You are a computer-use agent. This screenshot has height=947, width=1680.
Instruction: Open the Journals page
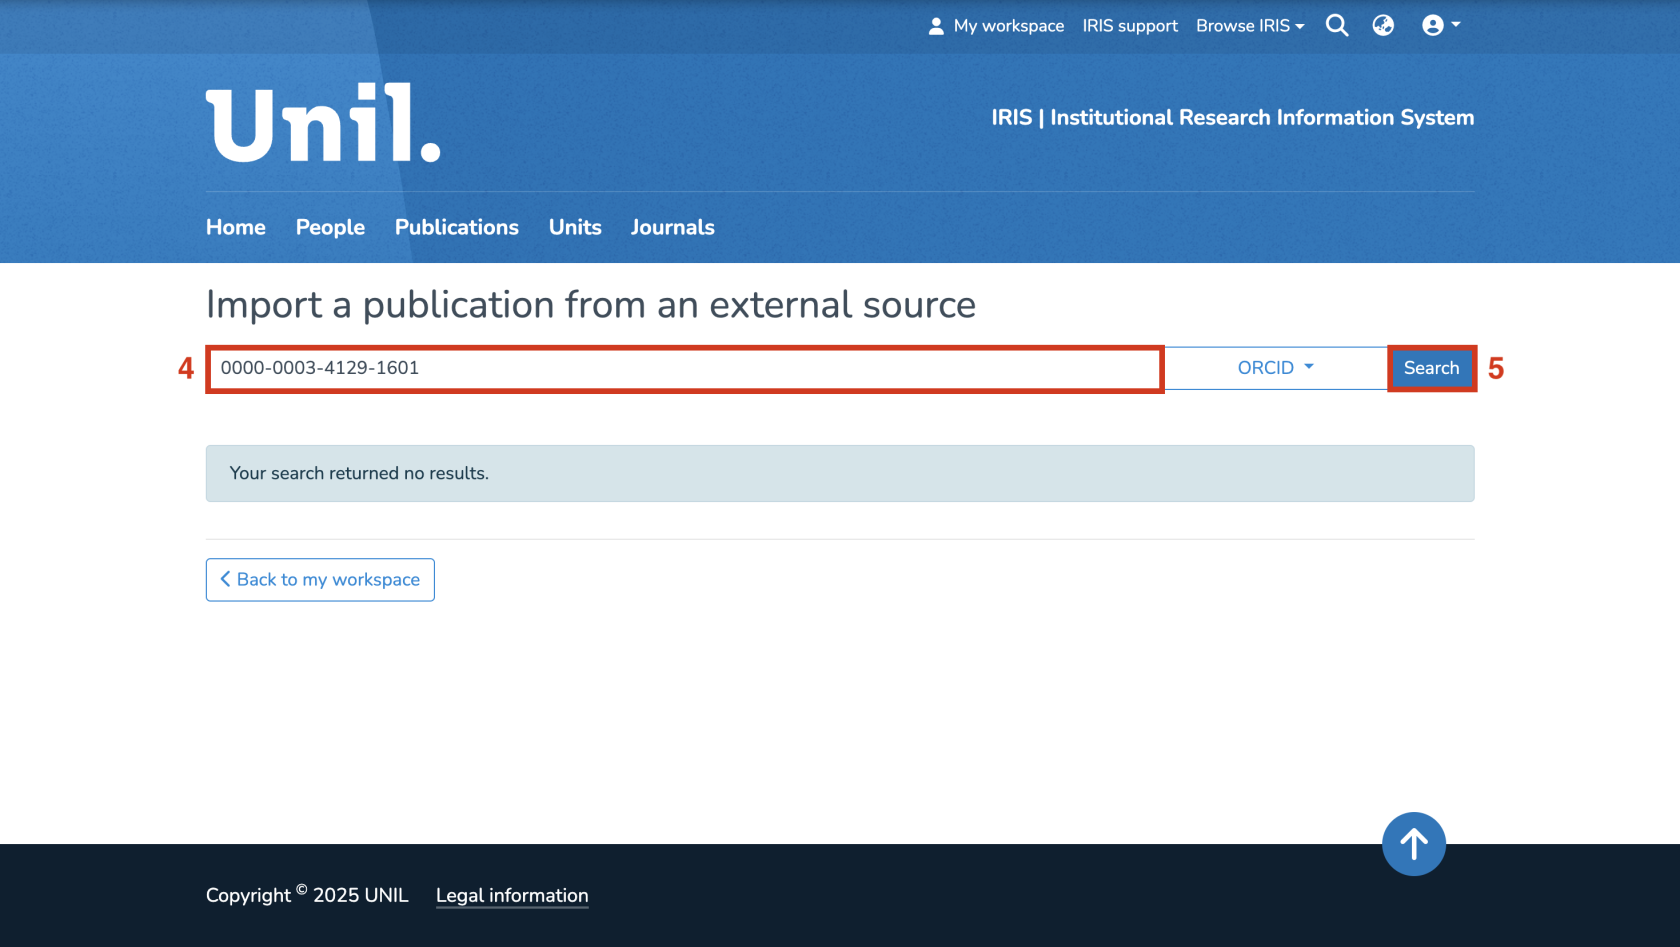click(672, 227)
